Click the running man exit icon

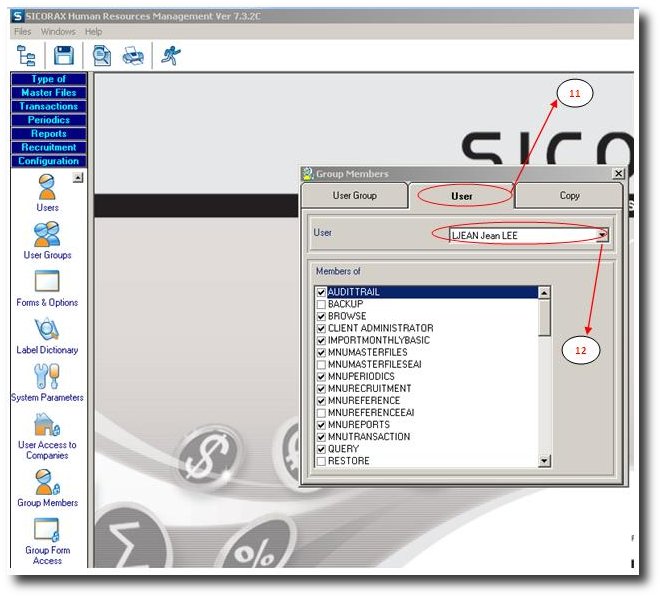tap(171, 56)
